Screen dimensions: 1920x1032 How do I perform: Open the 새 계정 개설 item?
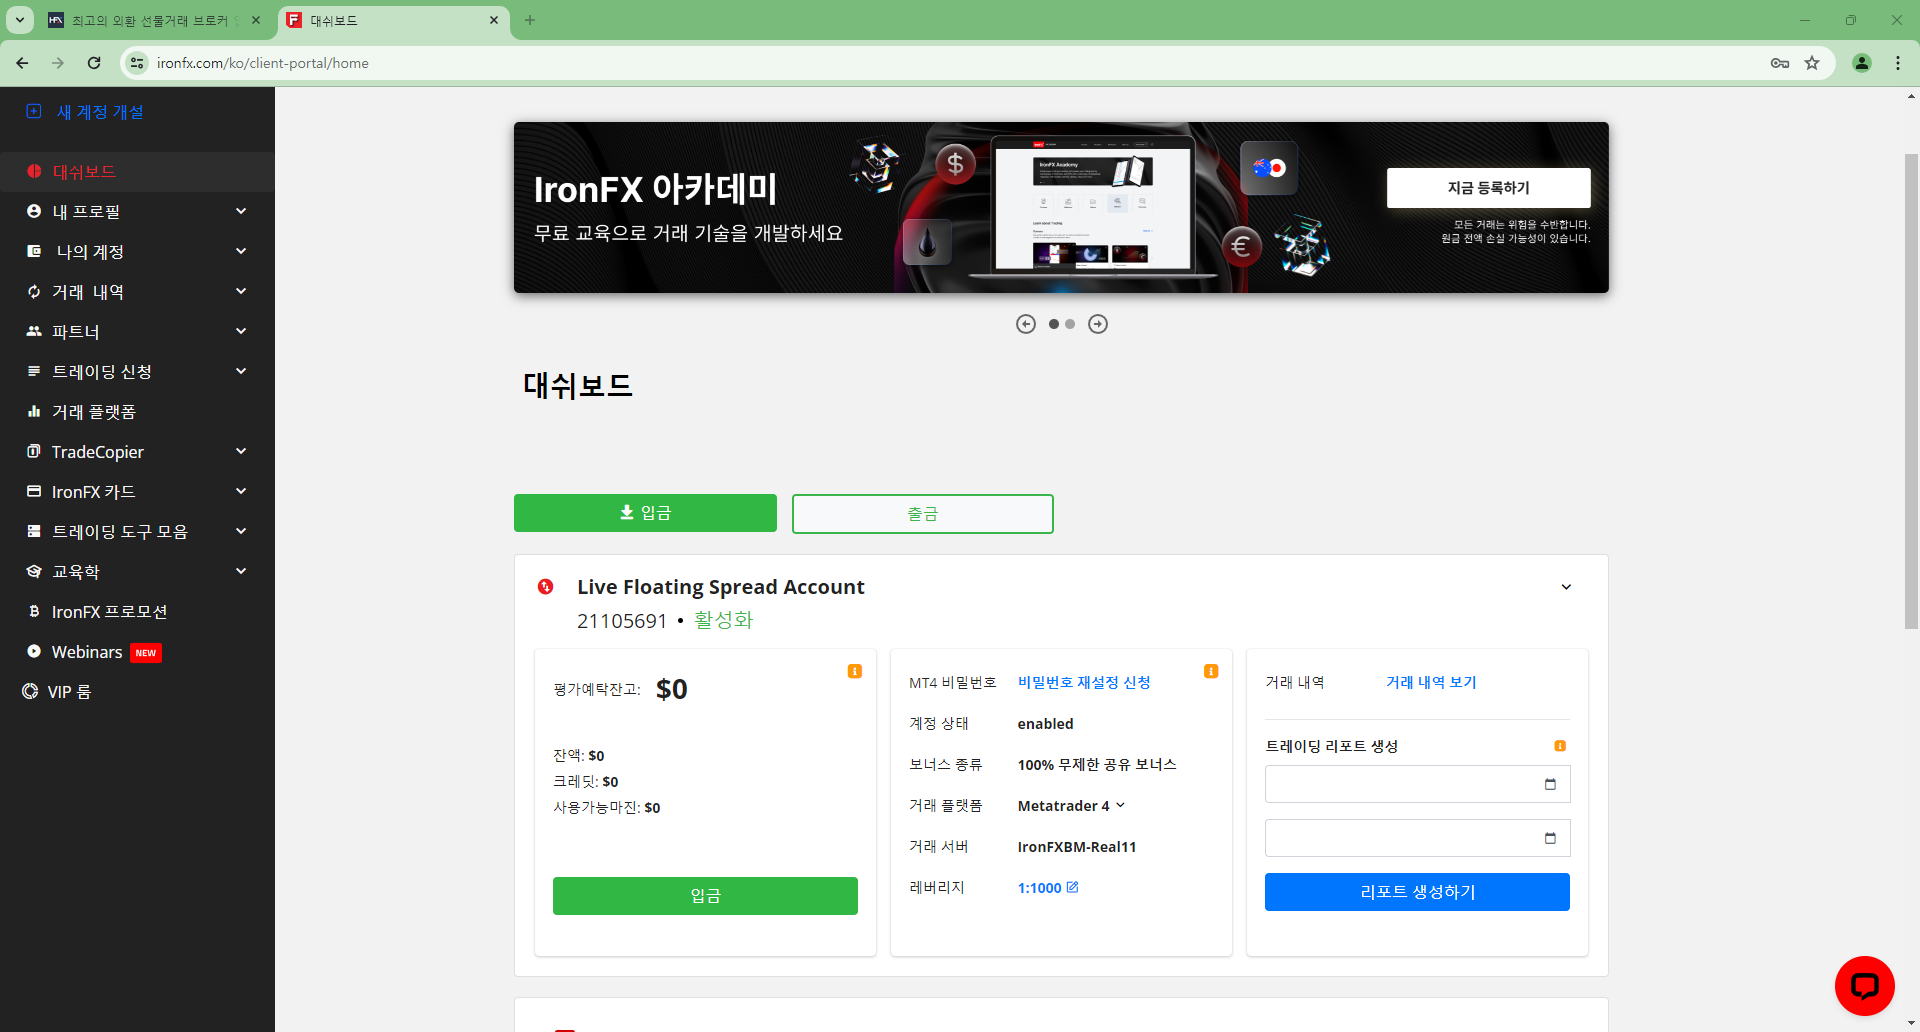click(97, 111)
